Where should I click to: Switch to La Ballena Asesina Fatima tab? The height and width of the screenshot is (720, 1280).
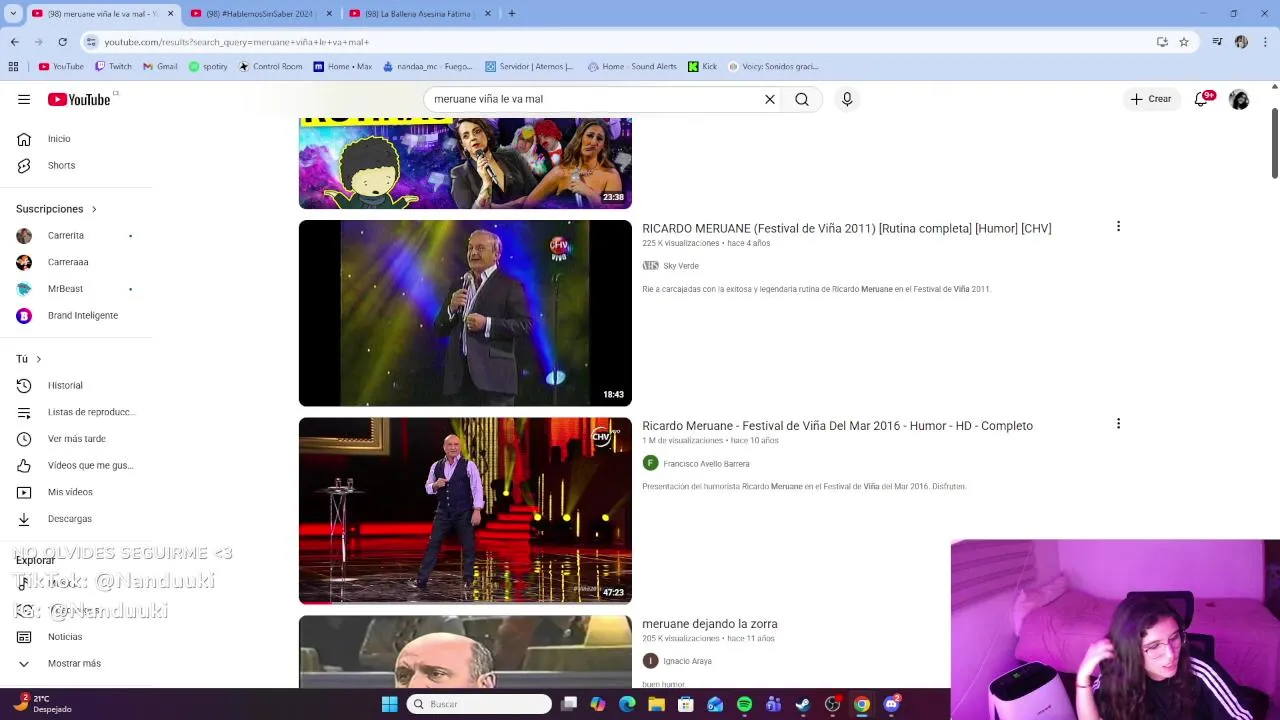coord(421,14)
